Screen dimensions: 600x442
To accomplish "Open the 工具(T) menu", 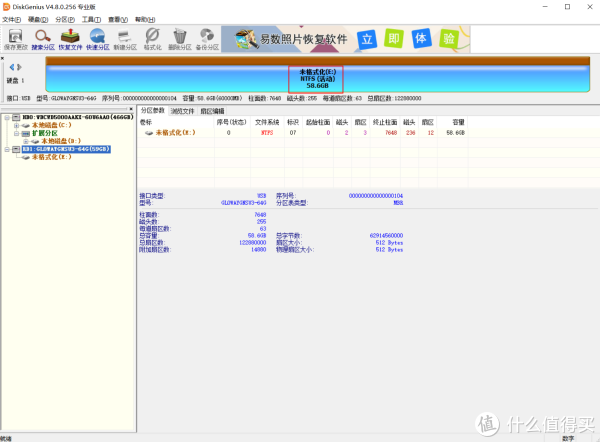I will pos(91,20).
